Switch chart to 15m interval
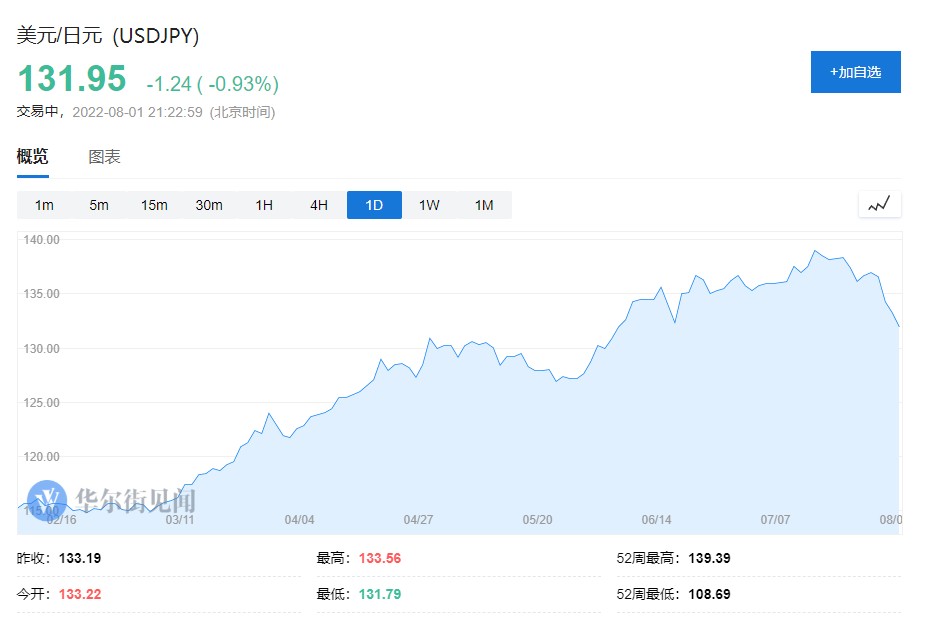 (x=154, y=205)
